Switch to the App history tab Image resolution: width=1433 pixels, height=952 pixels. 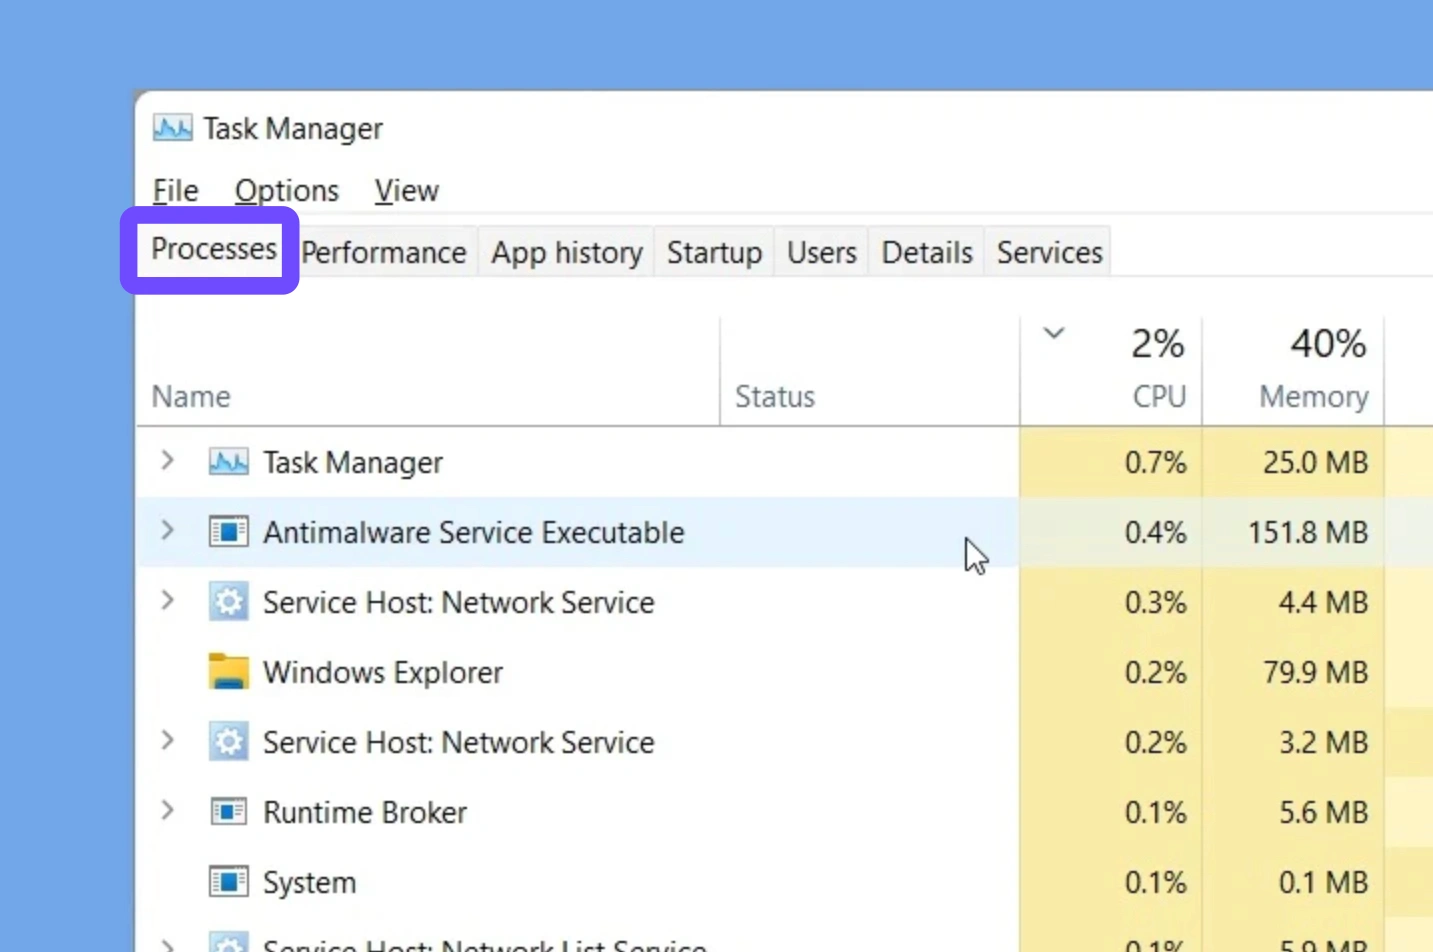[566, 253]
